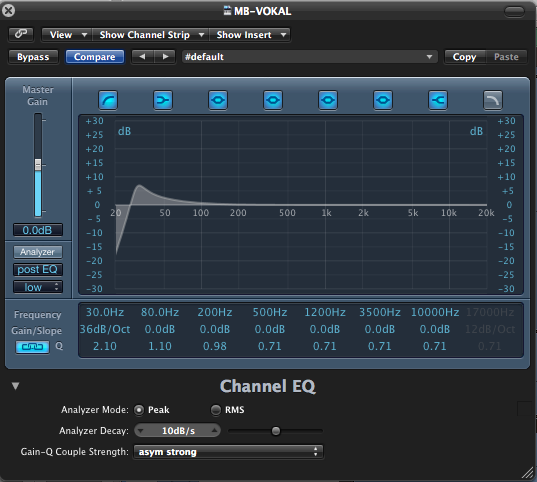Toggle the Compare button

tap(95, 57)
